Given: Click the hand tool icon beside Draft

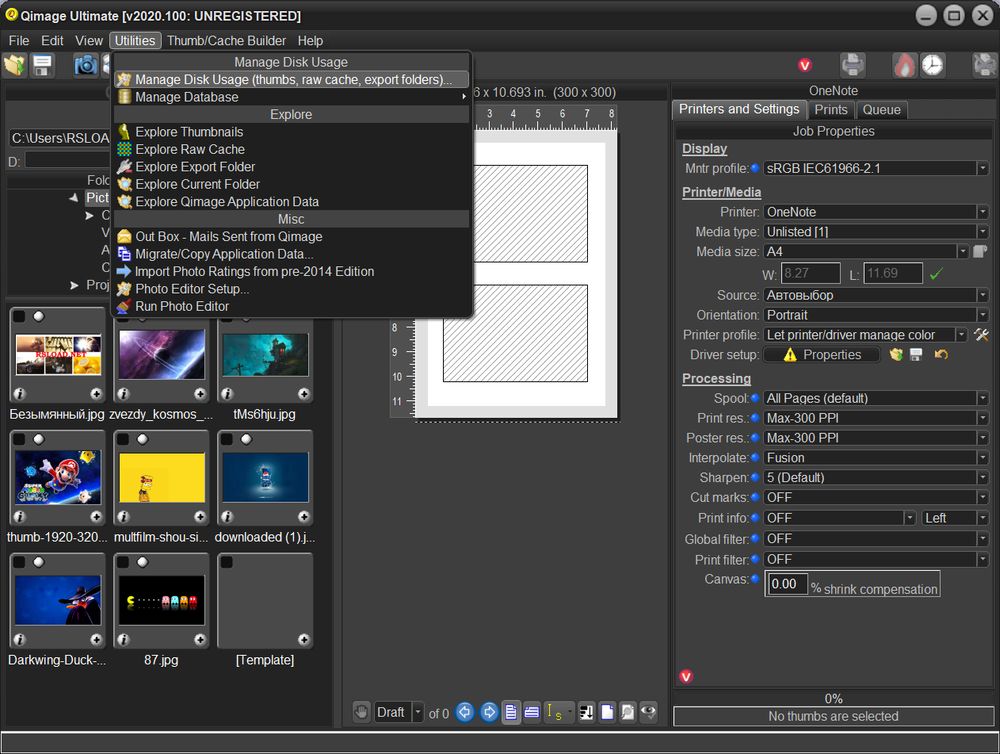Looking at the screenshot, I should coord(361,712).
